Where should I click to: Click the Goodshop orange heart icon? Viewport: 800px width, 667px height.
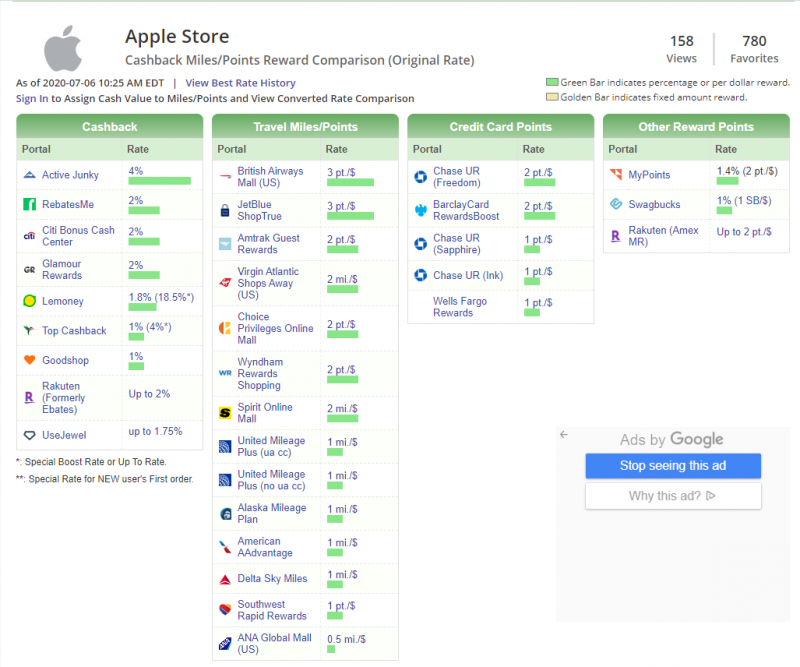(30, 360)
